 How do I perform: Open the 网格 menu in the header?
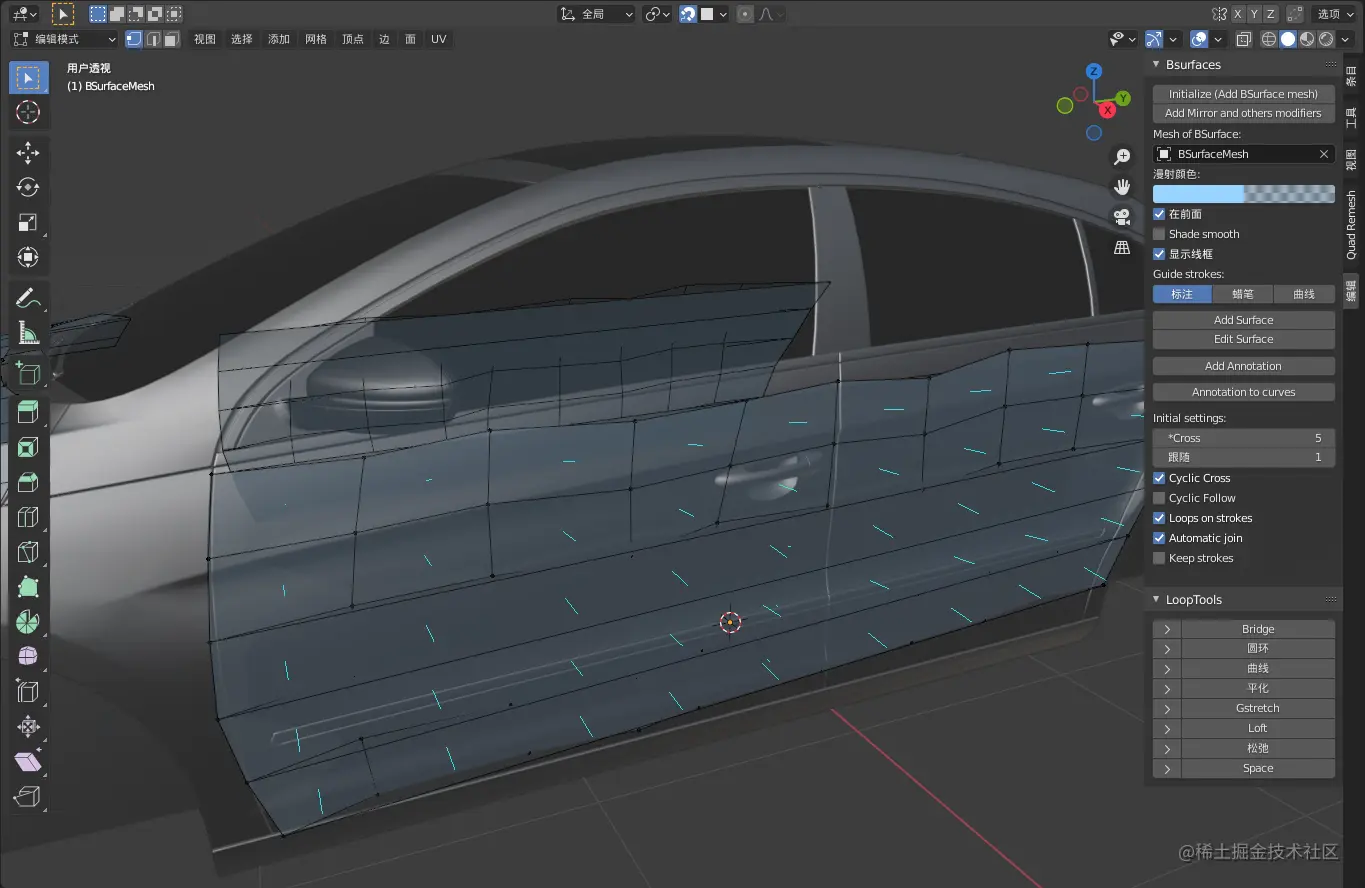pos(315,39)
